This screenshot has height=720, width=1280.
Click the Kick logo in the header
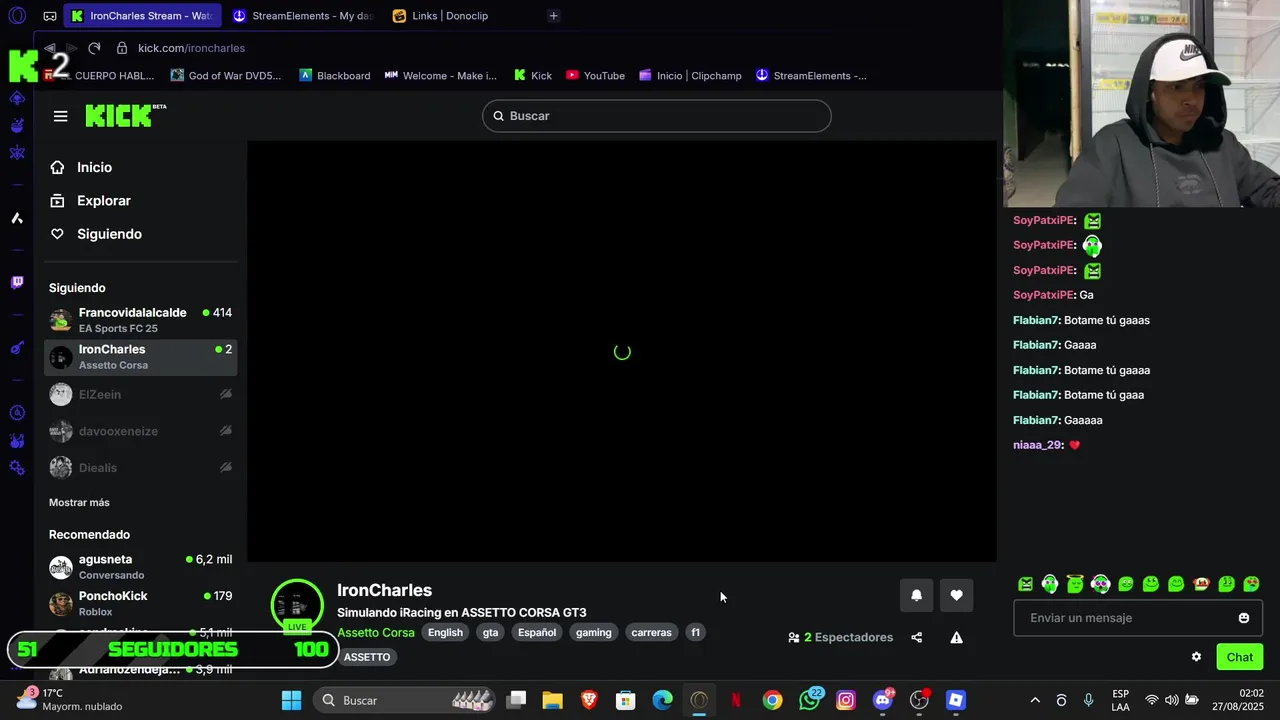[125, 115]
